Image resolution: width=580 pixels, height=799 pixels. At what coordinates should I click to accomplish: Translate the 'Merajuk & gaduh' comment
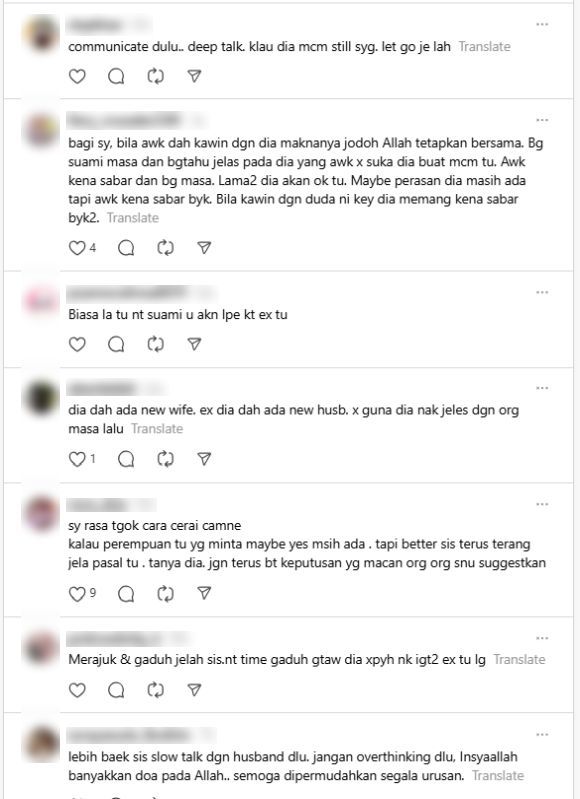pos(519,660)
